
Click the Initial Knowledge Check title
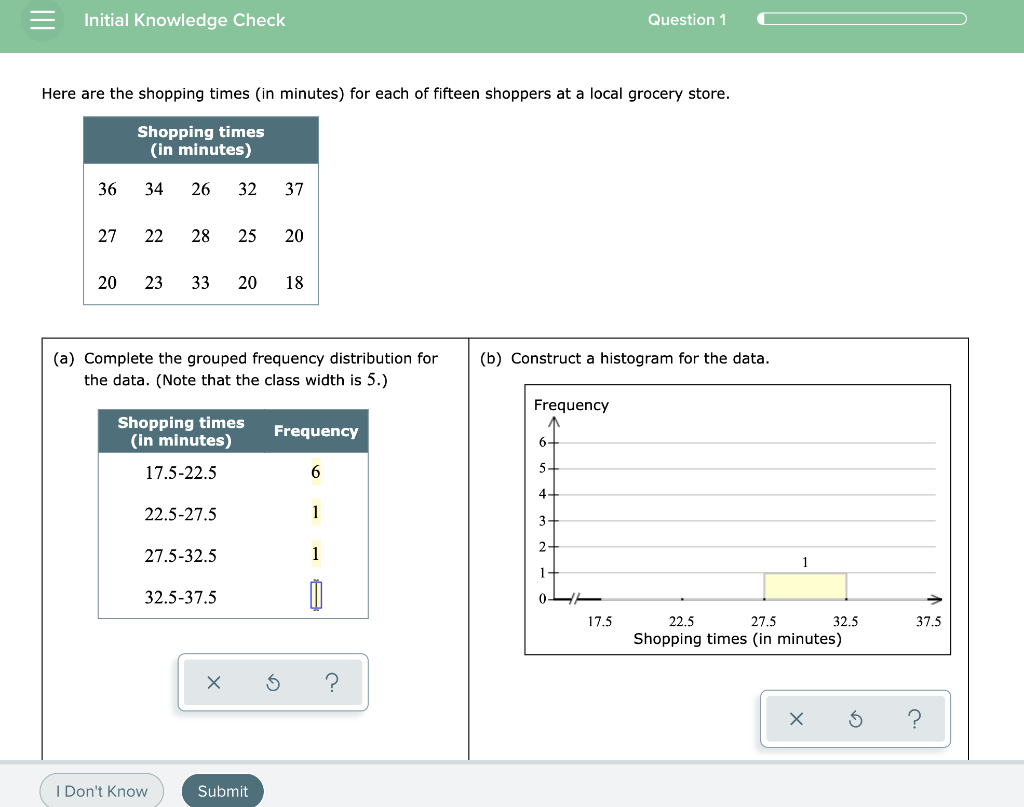pos(185,19)
